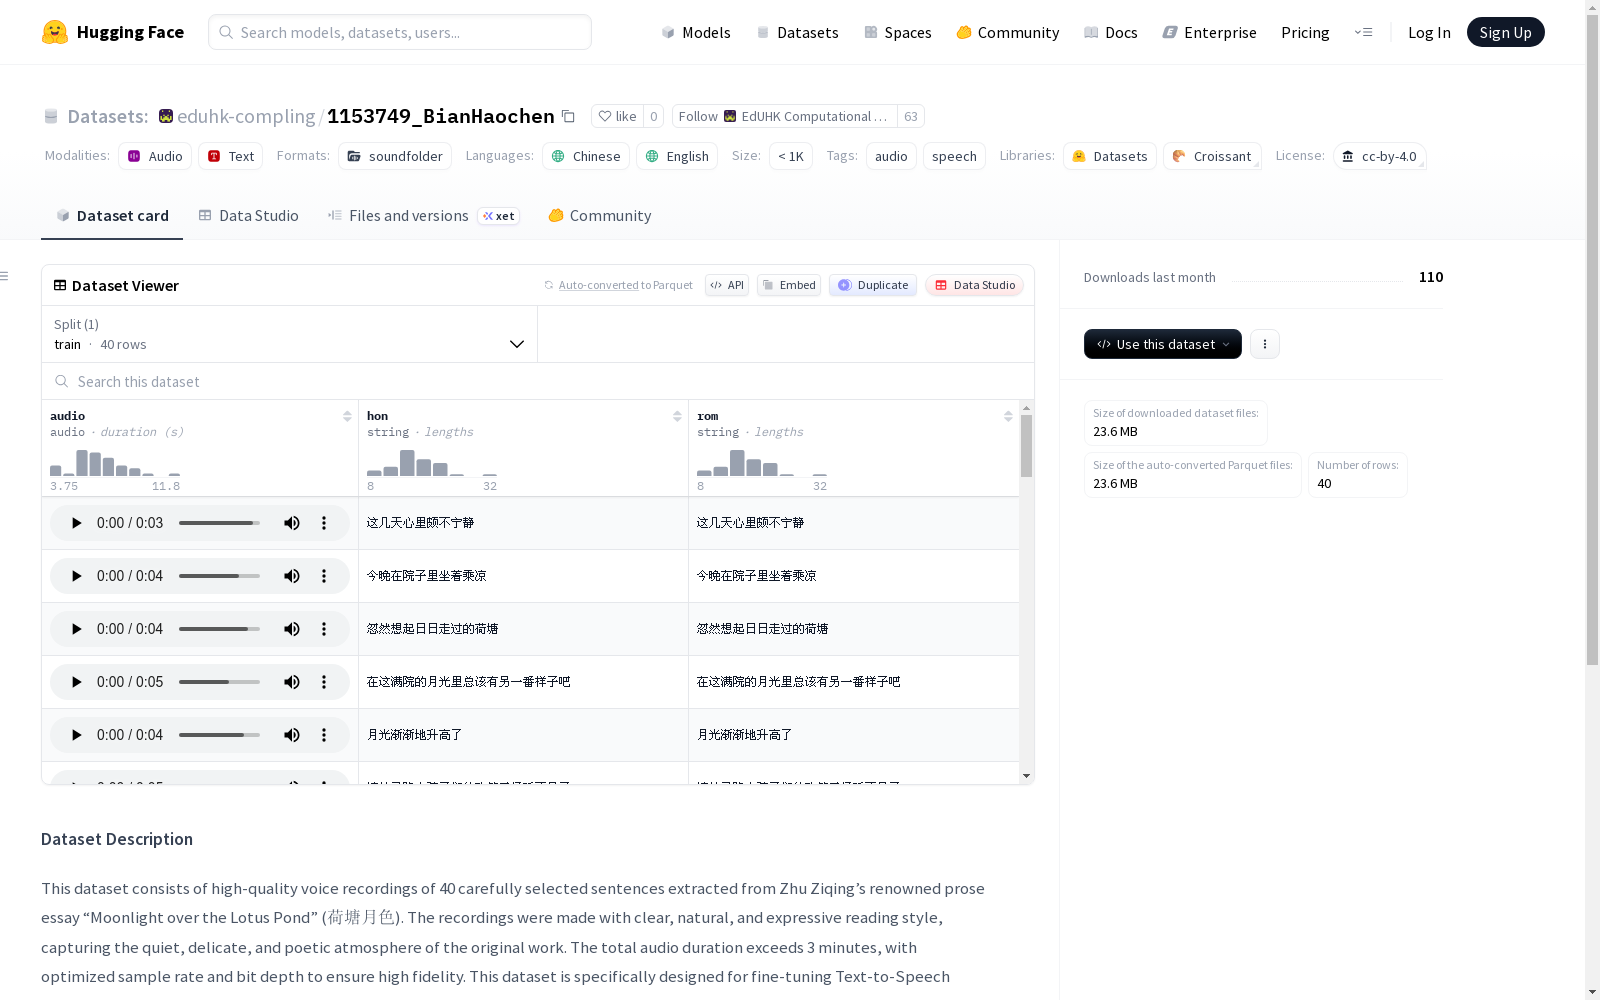Click the soundfolder format tag

[x=395, y=156]
